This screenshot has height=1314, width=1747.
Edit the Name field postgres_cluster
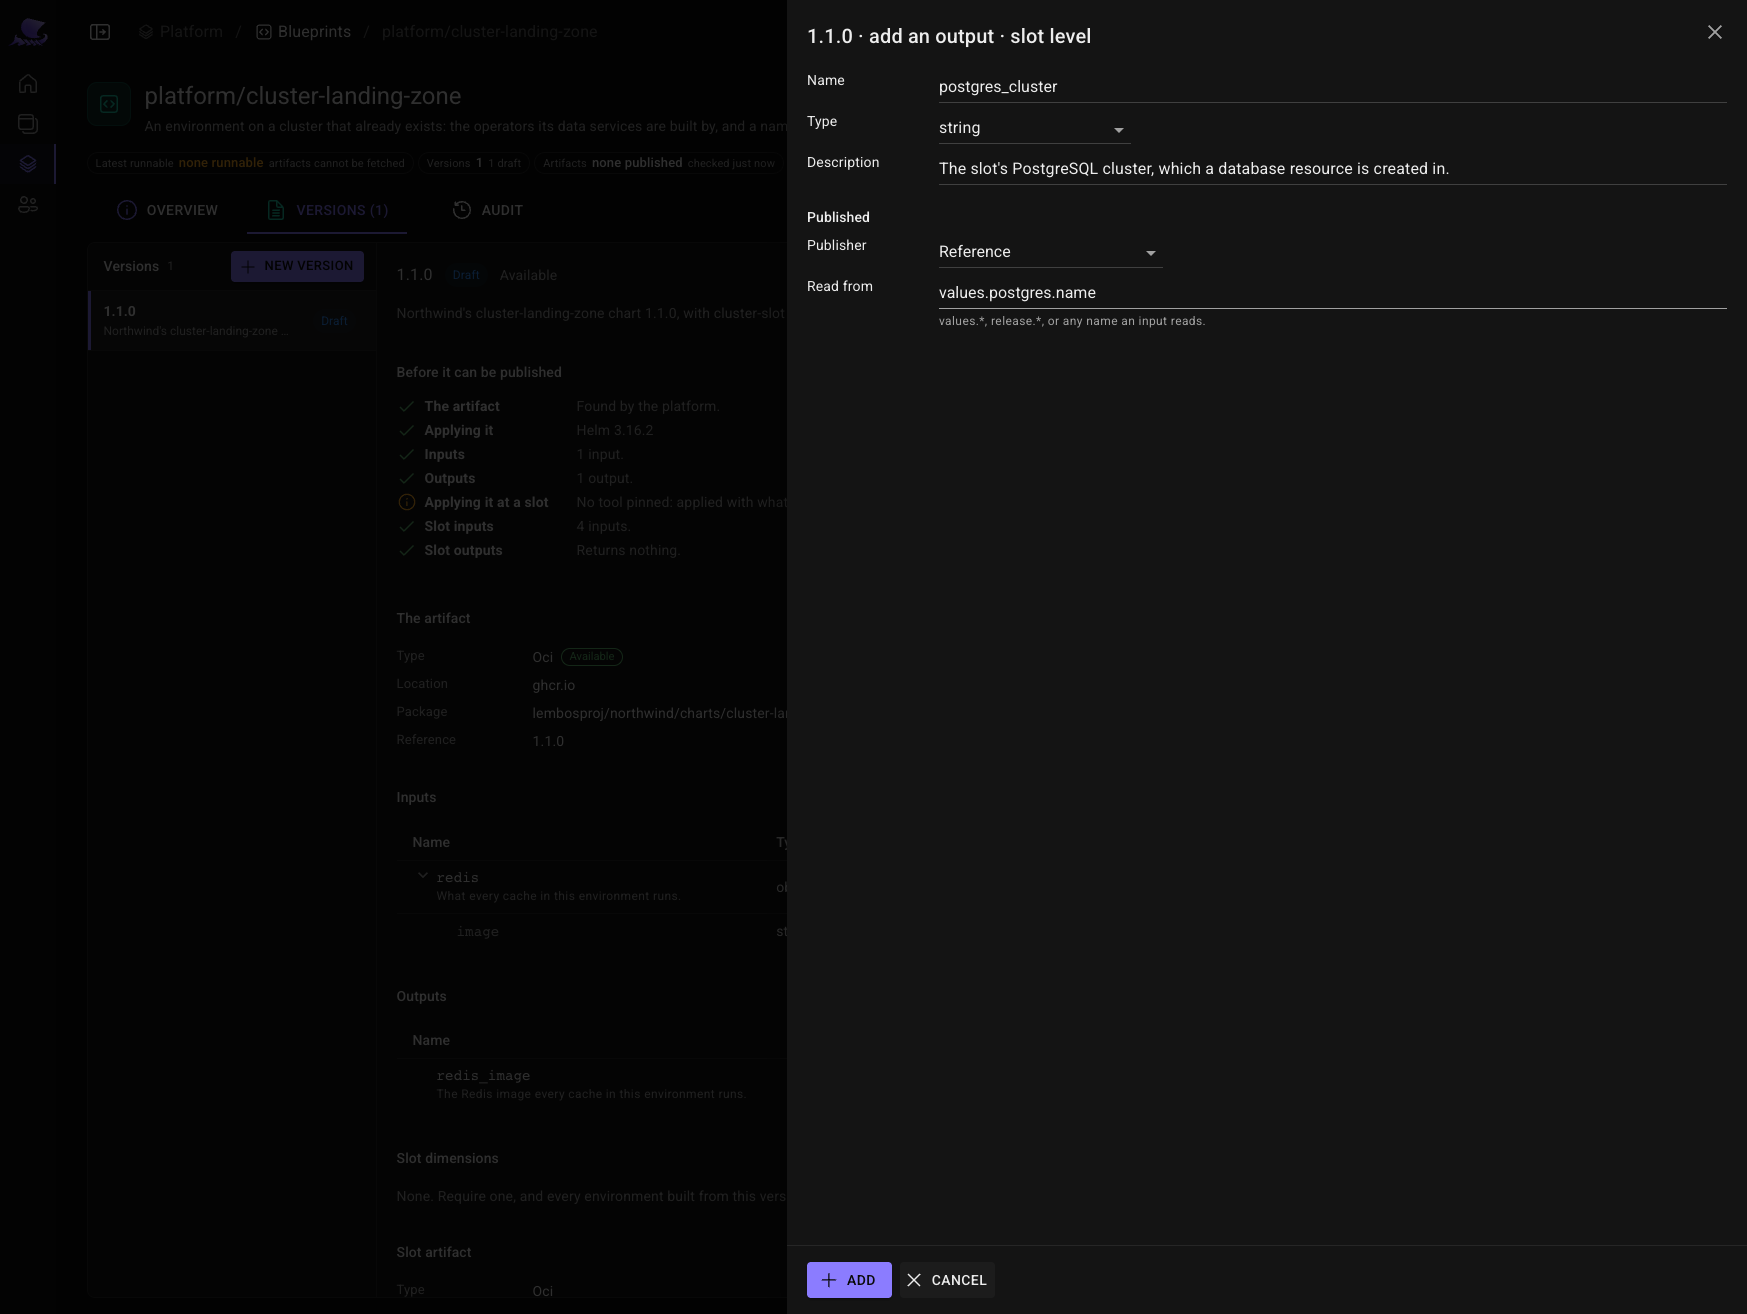coord(1332,87)
